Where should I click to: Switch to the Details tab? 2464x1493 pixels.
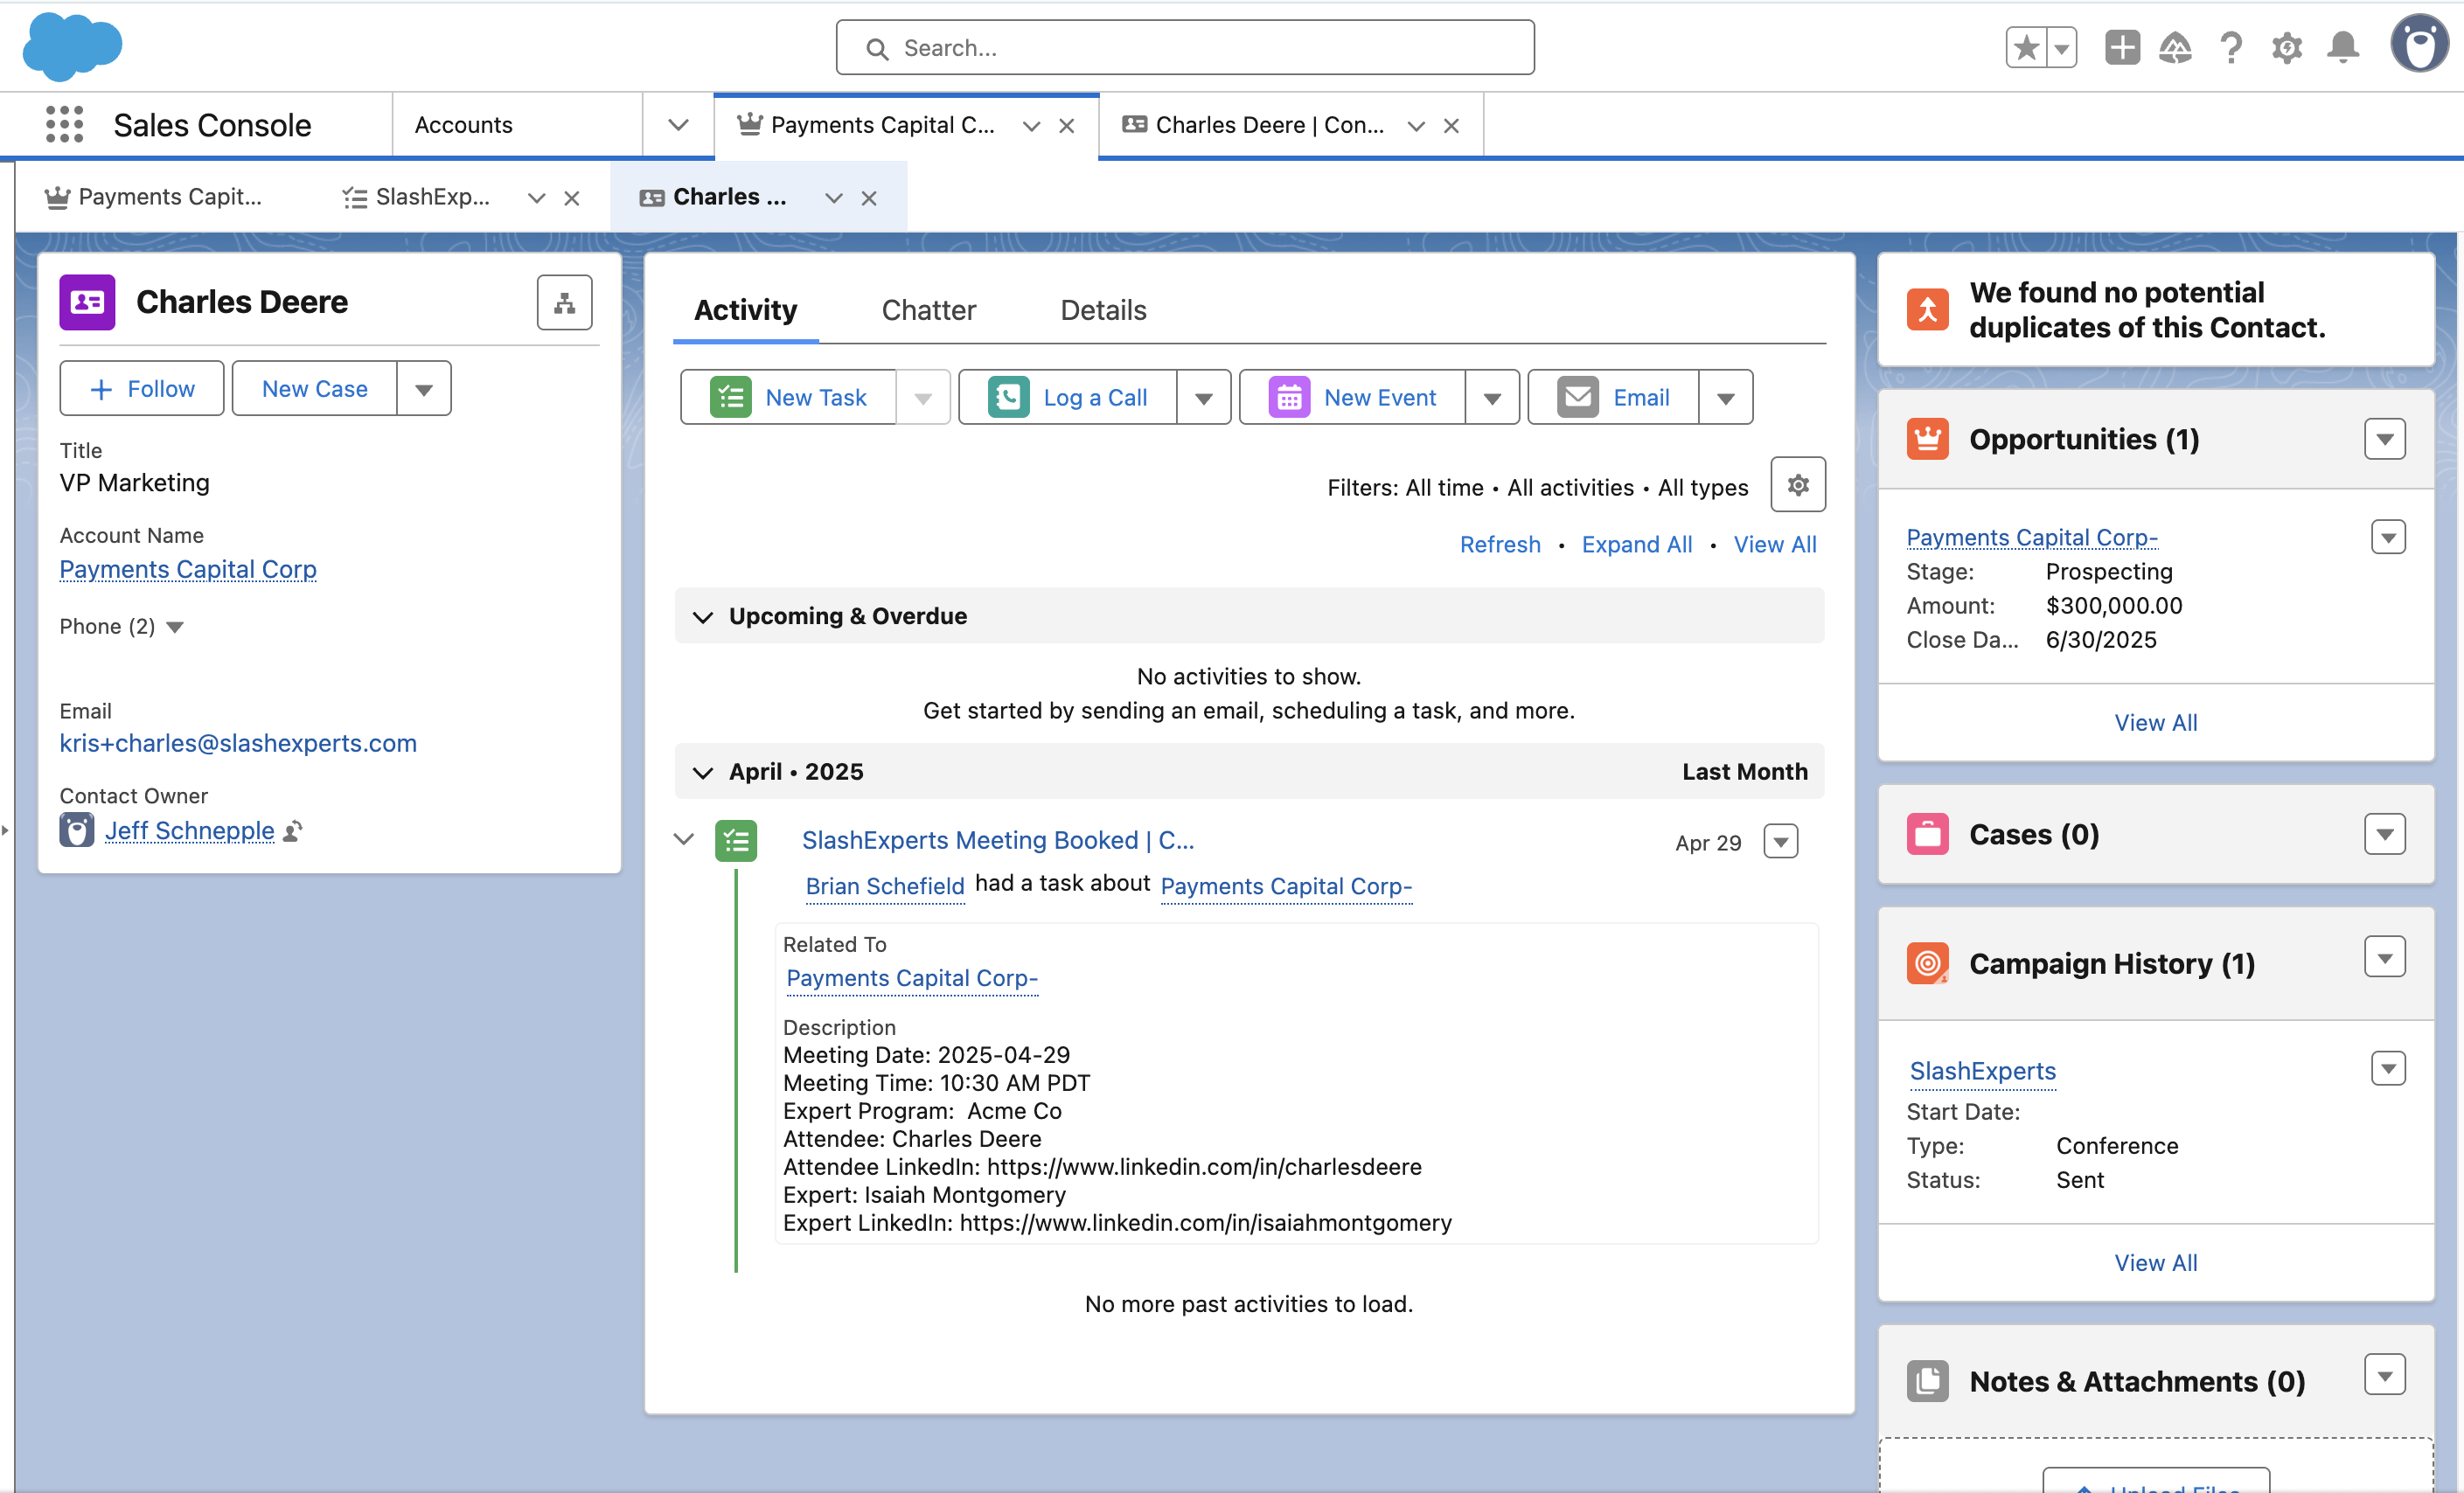1103,310
